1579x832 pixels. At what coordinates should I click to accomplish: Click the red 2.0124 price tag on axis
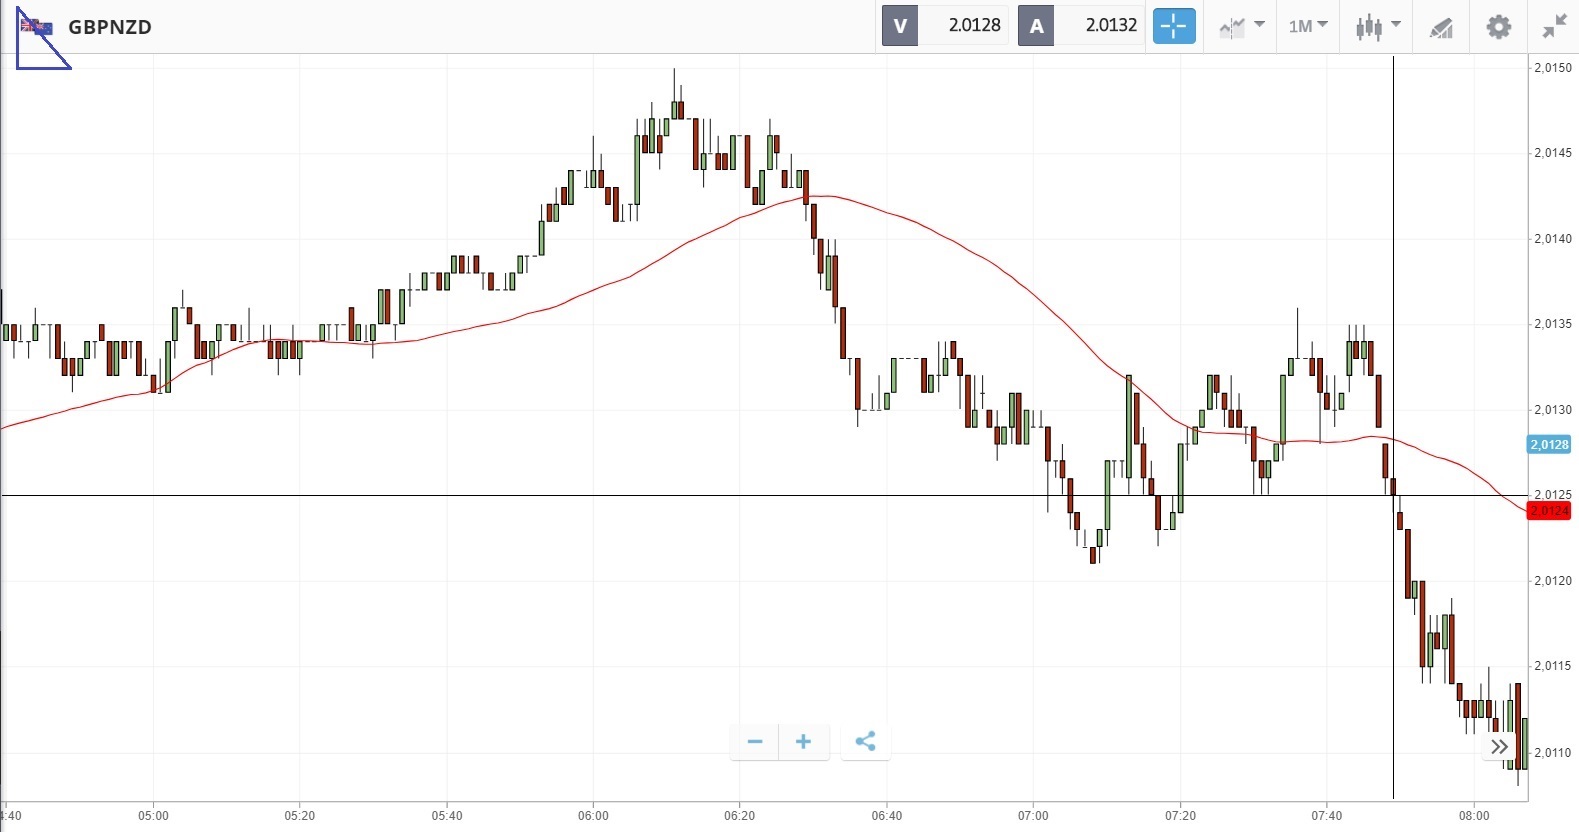point(1549,511)
